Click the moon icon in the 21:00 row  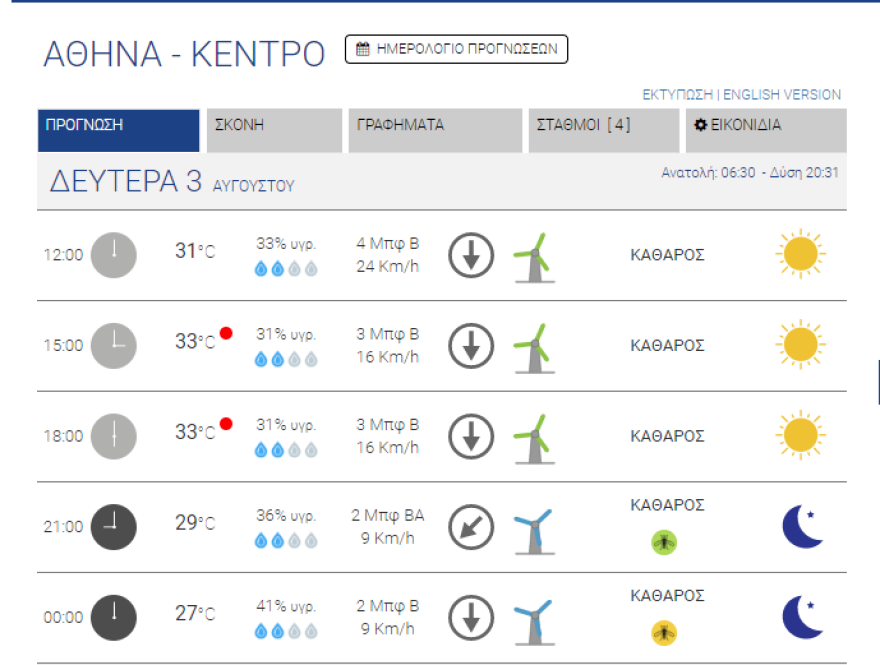(802, 526)
